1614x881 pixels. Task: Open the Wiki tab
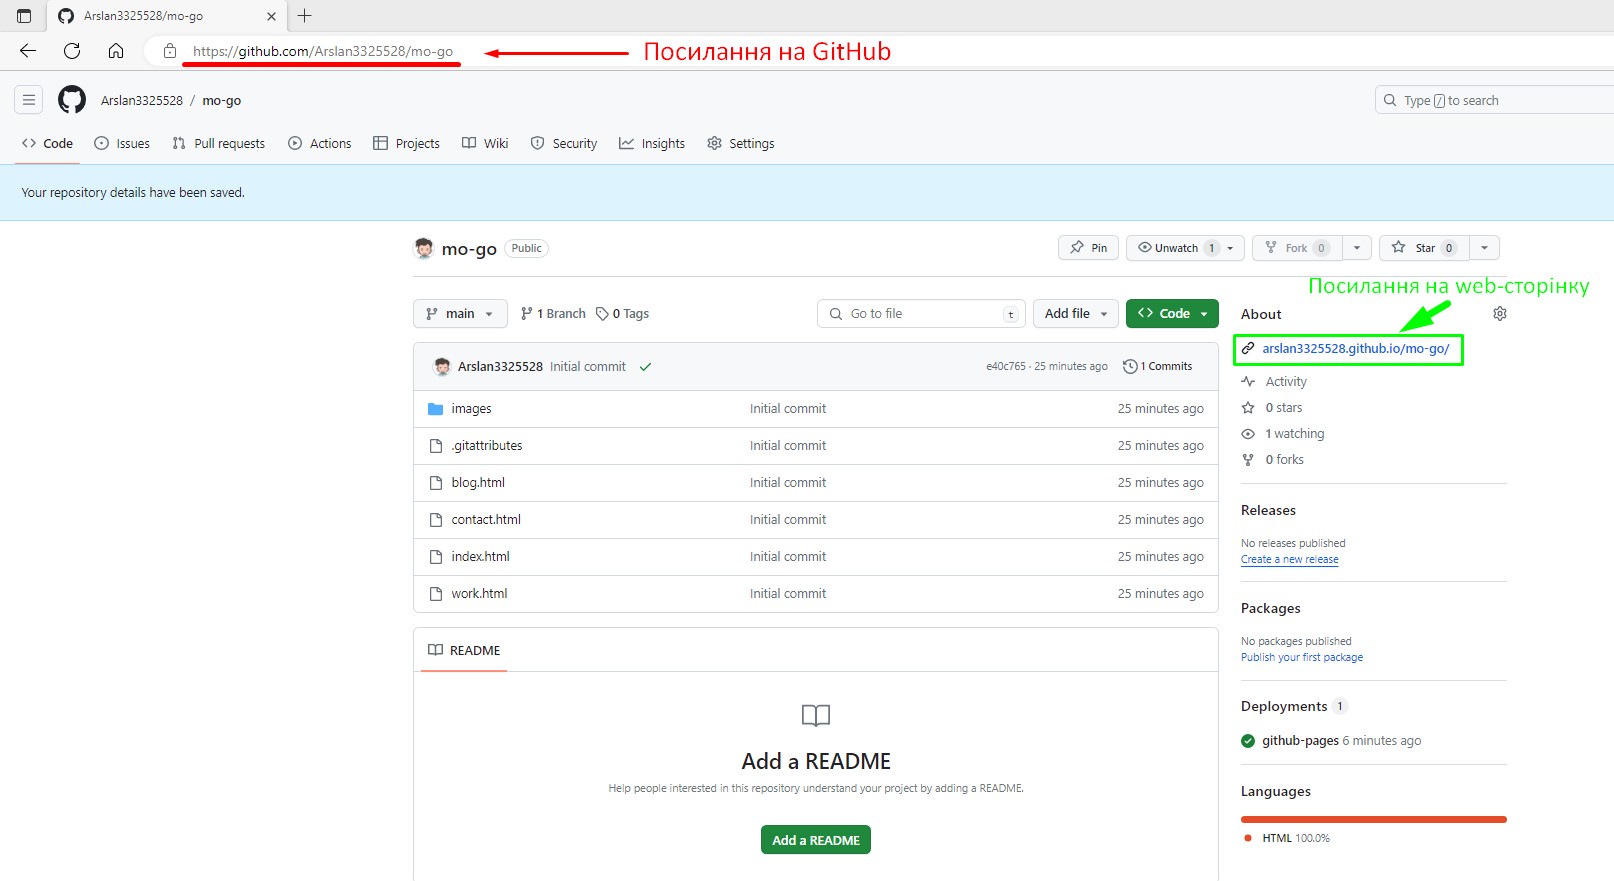click(485, 144)
